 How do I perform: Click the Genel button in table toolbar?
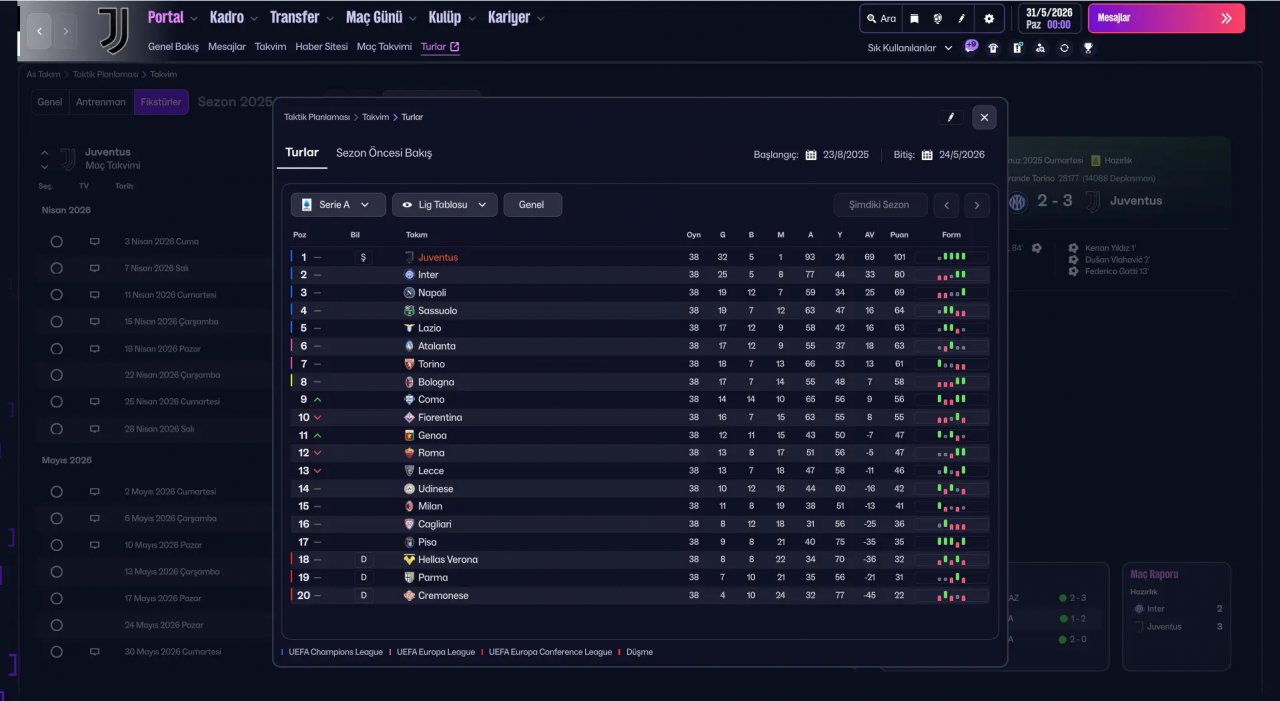[x=532, y=205]
